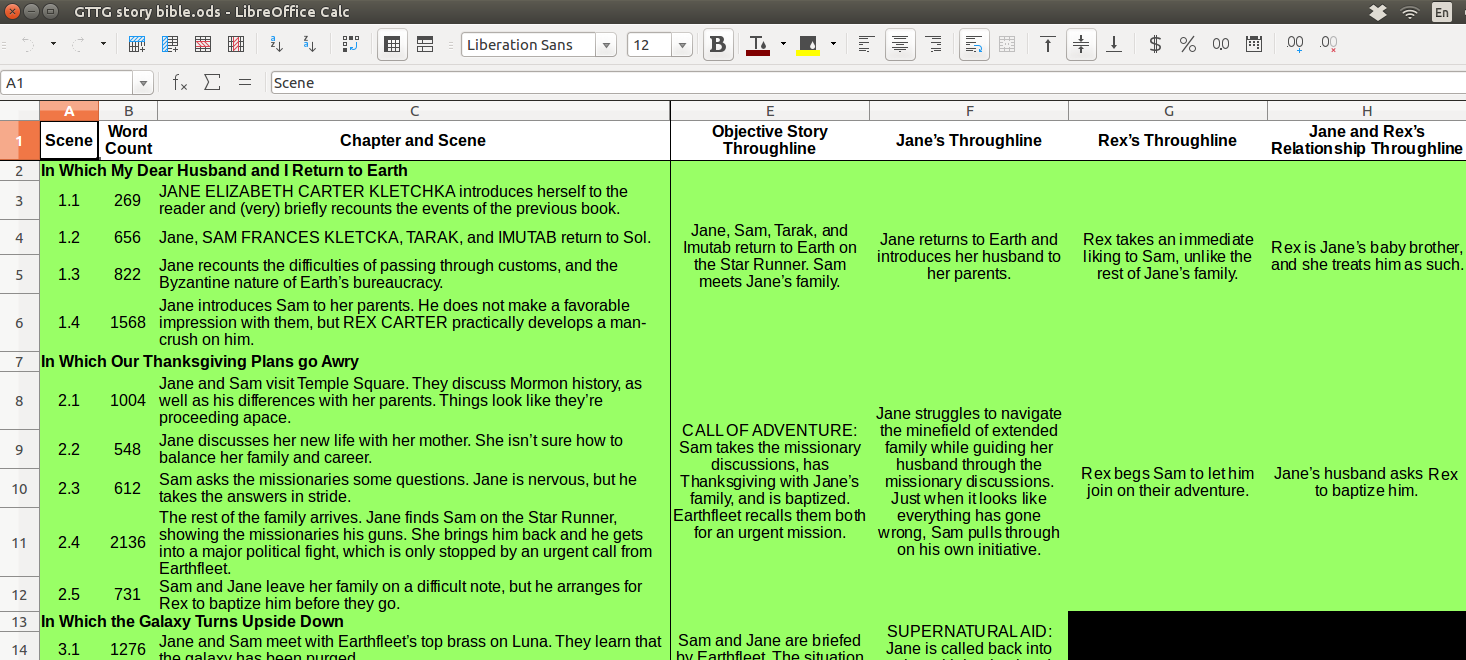The height and width of the screenshot is (660, 1466).
Task: Select the cell 'Jane's husband asks Rex to baptize him'
Action: [x=1366, y=482]
